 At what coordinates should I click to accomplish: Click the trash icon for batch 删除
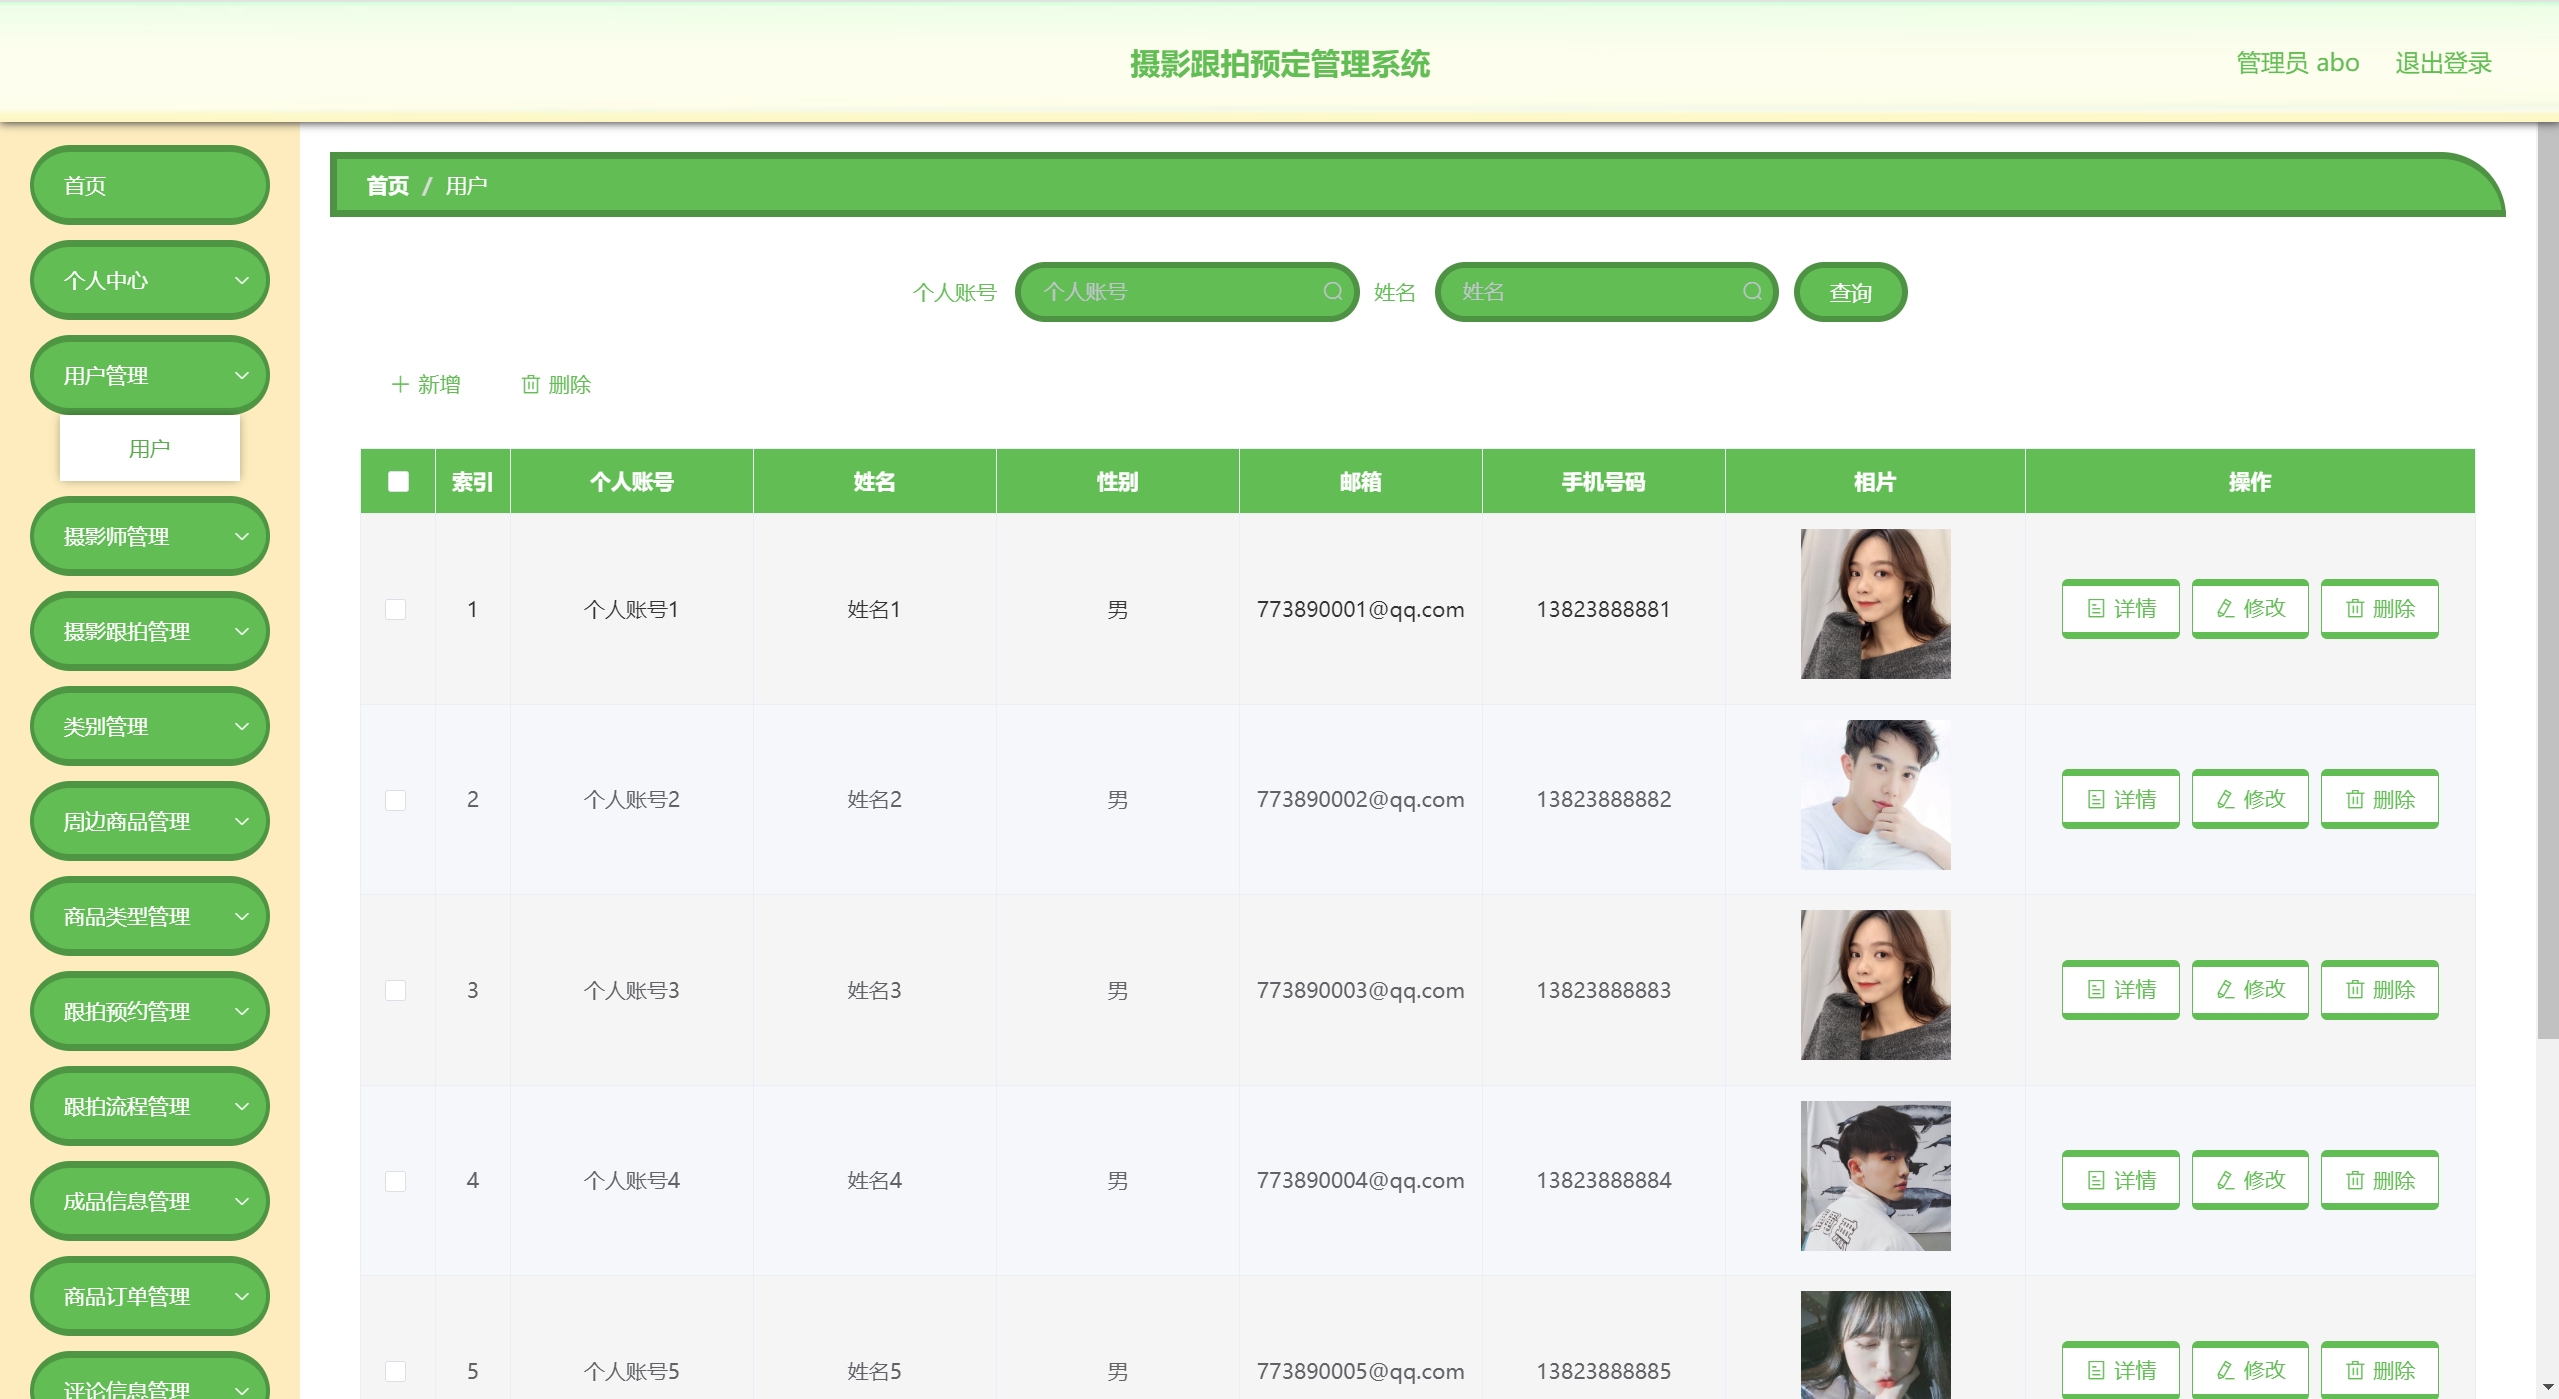coord(531,384)
